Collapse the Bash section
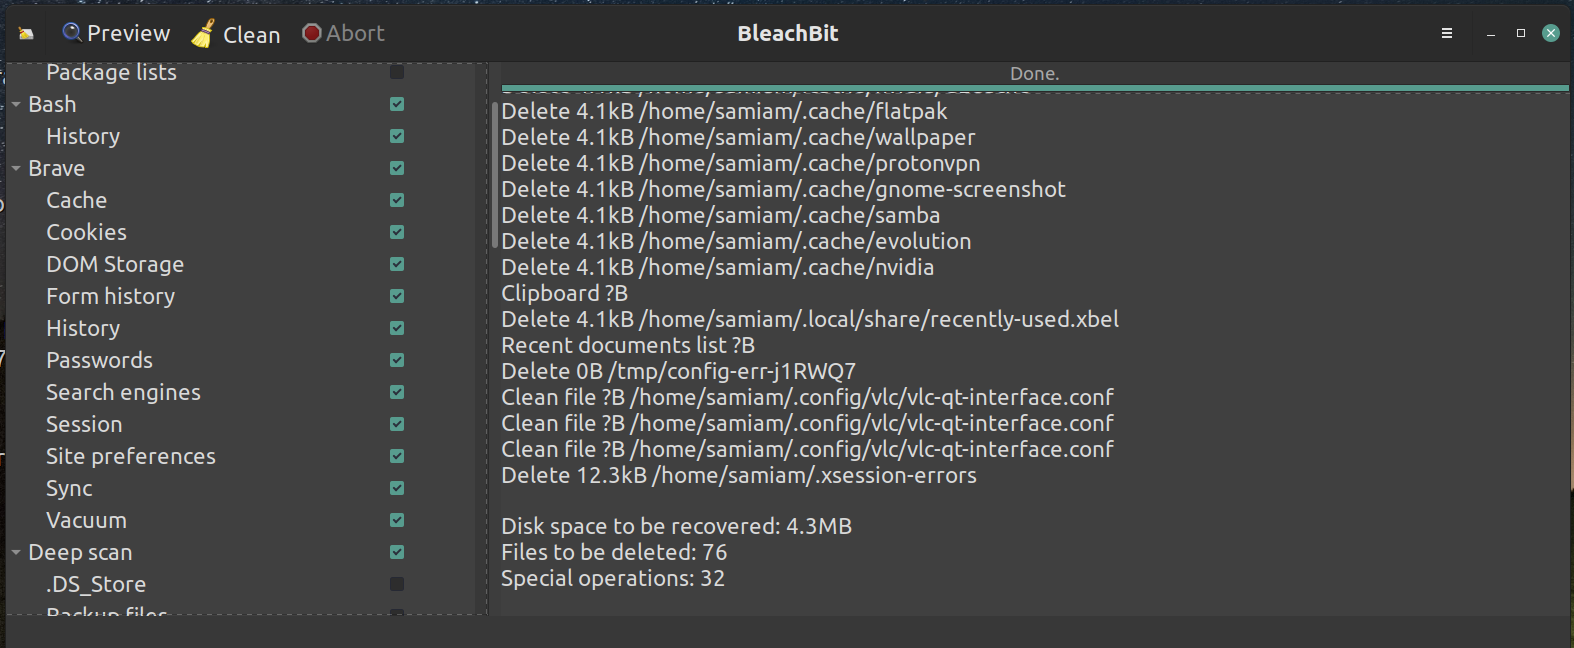The width and height of the screenshot is (1574, 648). pyautogui.click(x=16, y=104)
